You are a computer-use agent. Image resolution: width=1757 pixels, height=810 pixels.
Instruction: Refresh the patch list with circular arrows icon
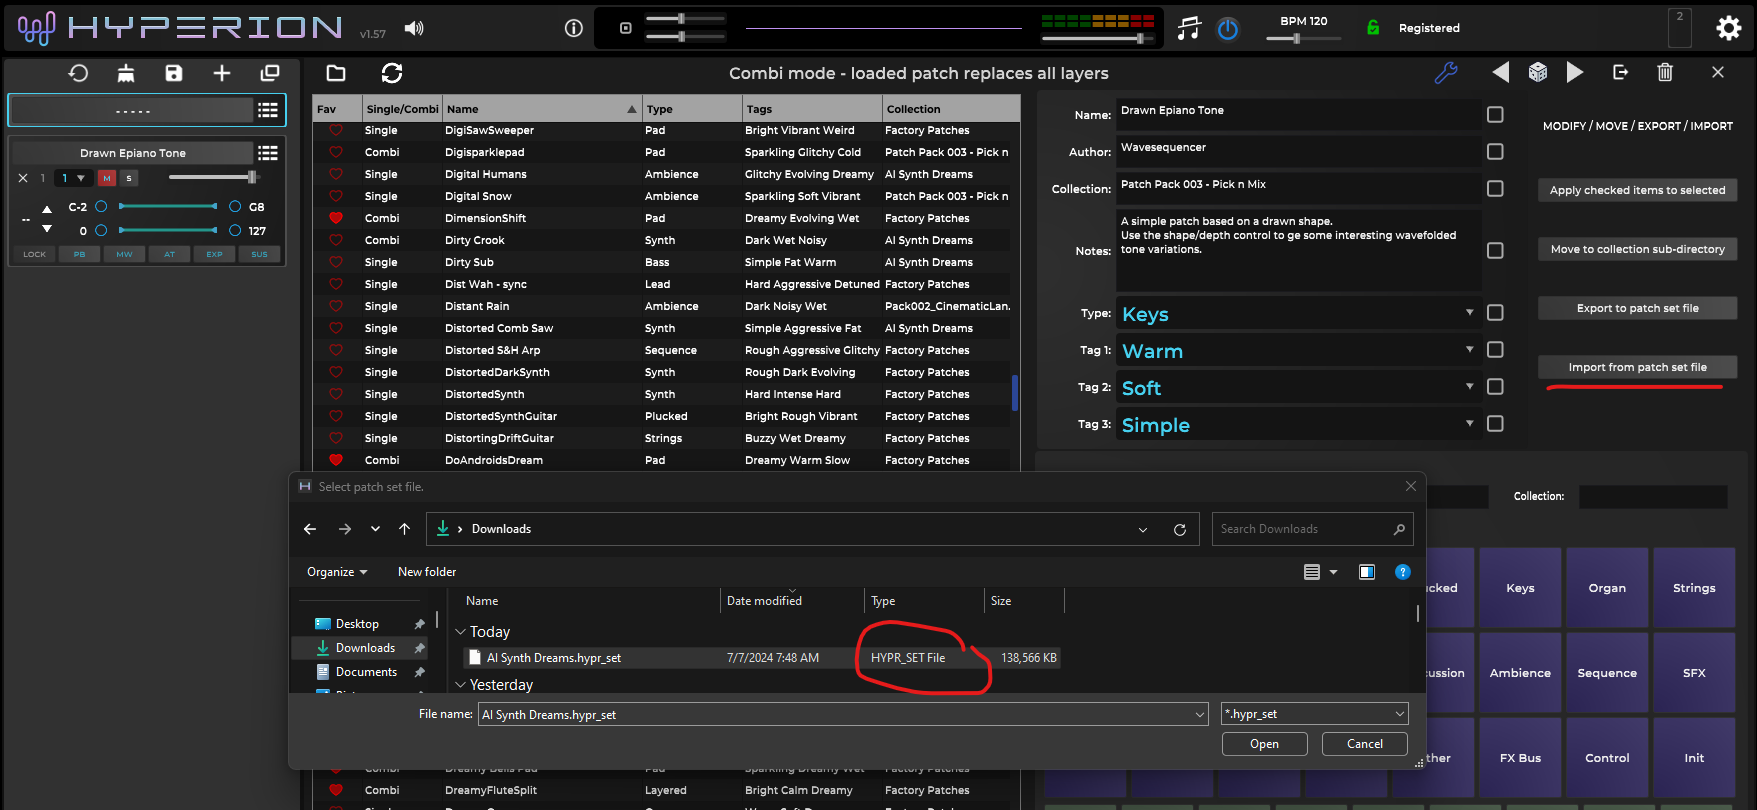click(392, 73)
